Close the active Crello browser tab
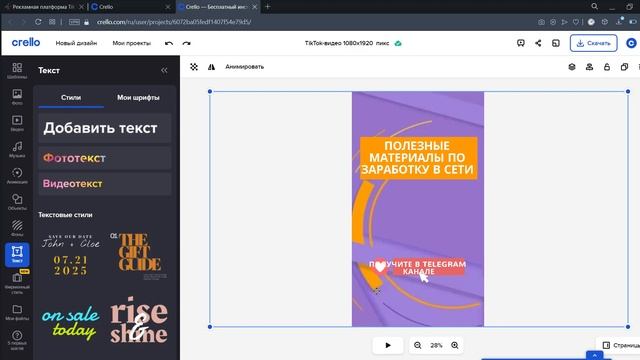This screenshot has height=360, width=640. click(x=255, y=7)
